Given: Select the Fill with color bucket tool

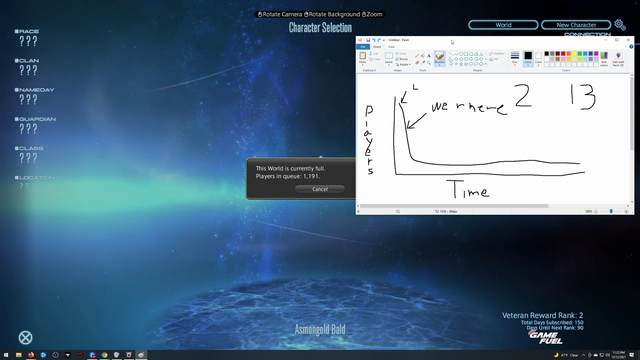Looking at the screenshot, I should [423, 56].
